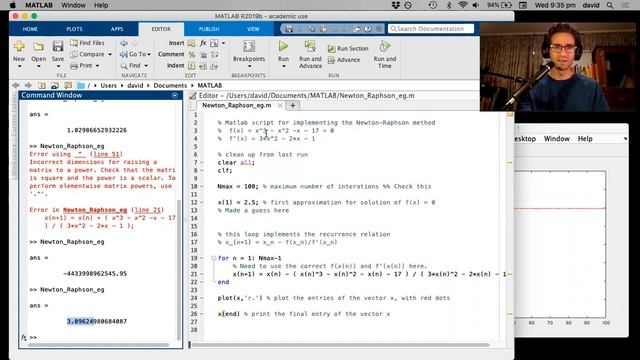
Task: Expand the Run dropdown arrow
Action: point(283,66)
